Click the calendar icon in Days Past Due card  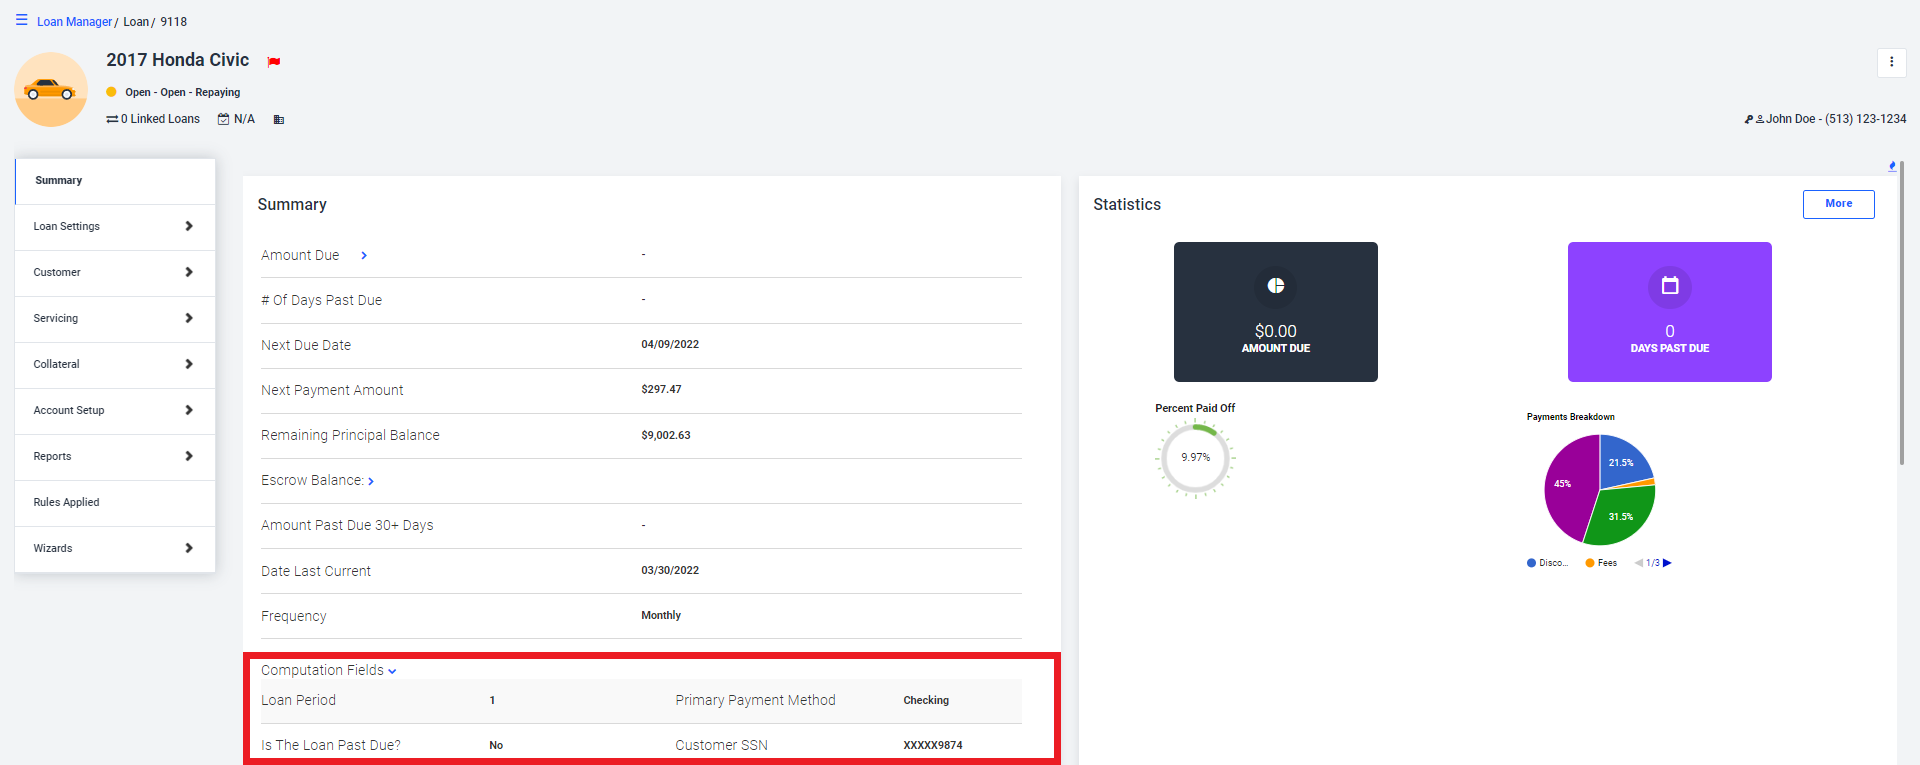[x=1670, y=286]
